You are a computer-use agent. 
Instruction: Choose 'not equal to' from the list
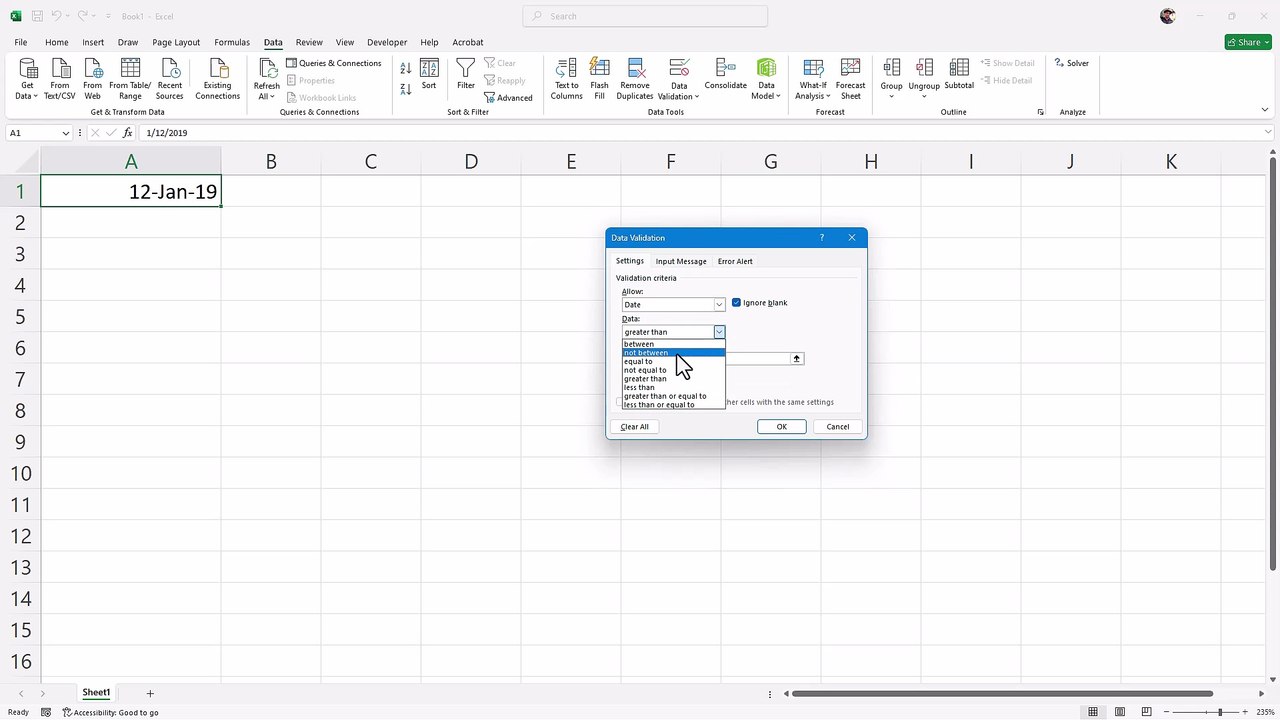(673, 370)
